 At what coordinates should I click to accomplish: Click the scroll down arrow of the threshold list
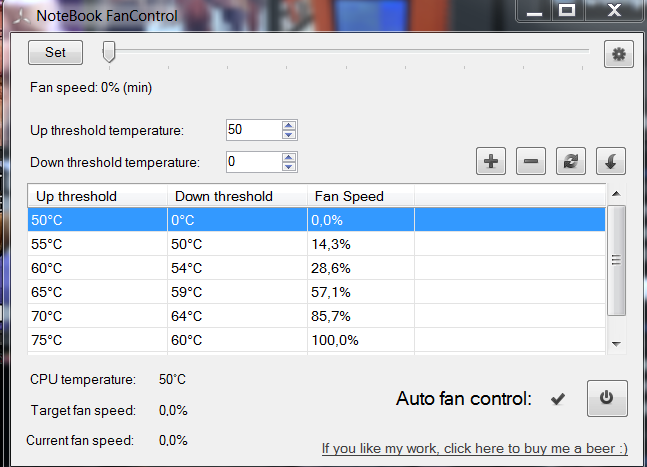click(616, 344)
